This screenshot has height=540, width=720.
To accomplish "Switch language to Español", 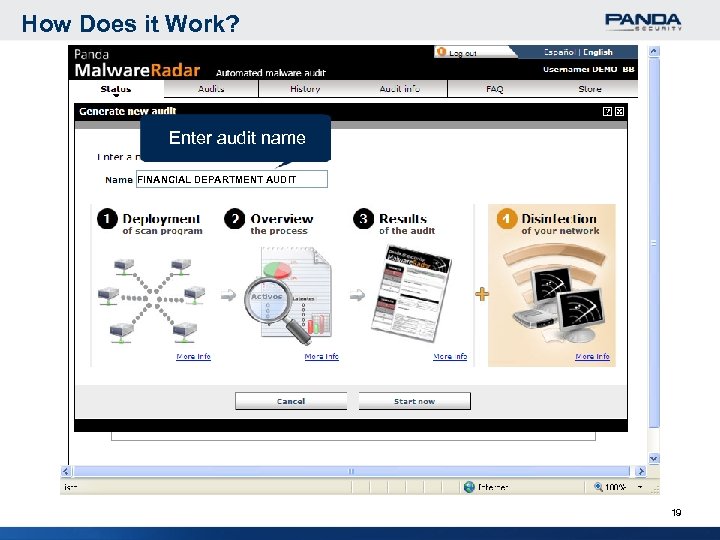I will 559,52.
